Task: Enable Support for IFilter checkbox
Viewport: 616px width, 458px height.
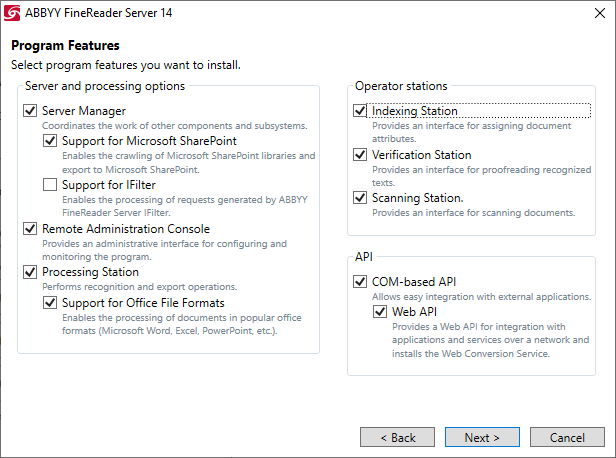Action: coord(50,185)
